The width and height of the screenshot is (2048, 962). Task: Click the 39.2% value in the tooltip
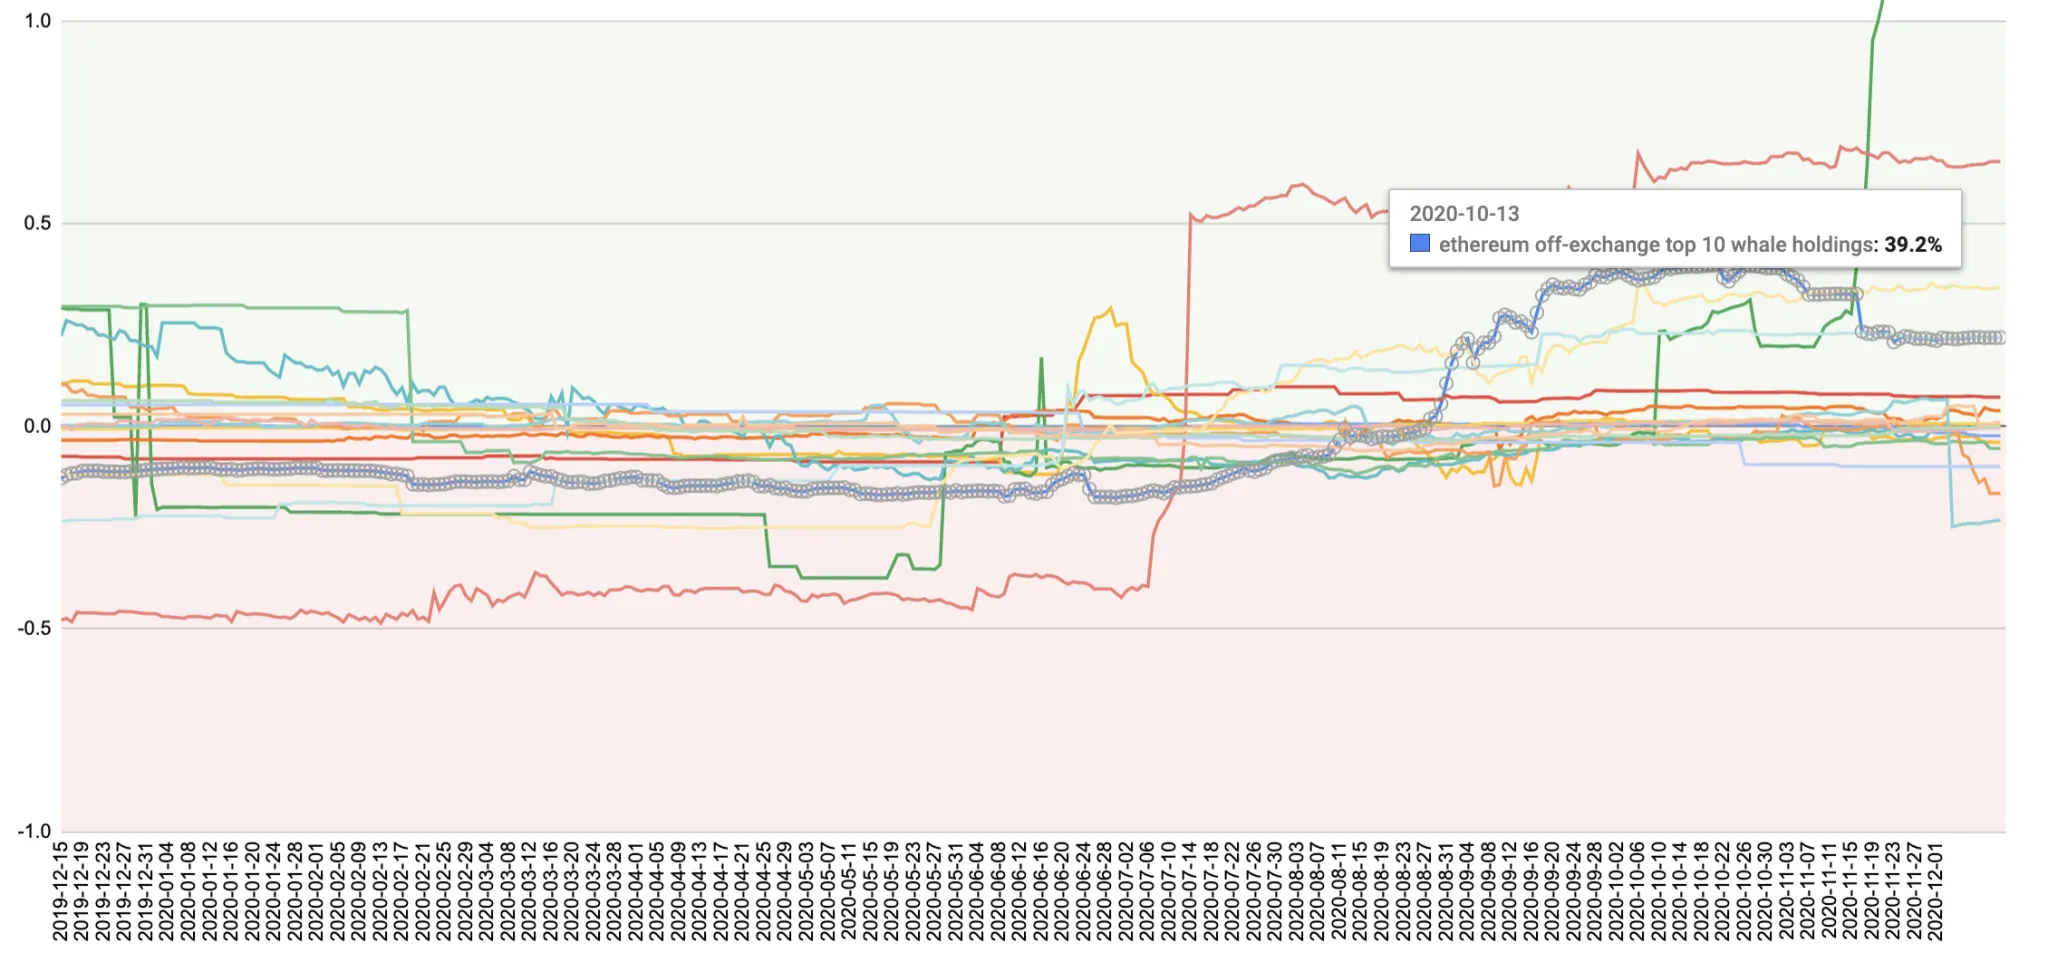[1912, 245]
